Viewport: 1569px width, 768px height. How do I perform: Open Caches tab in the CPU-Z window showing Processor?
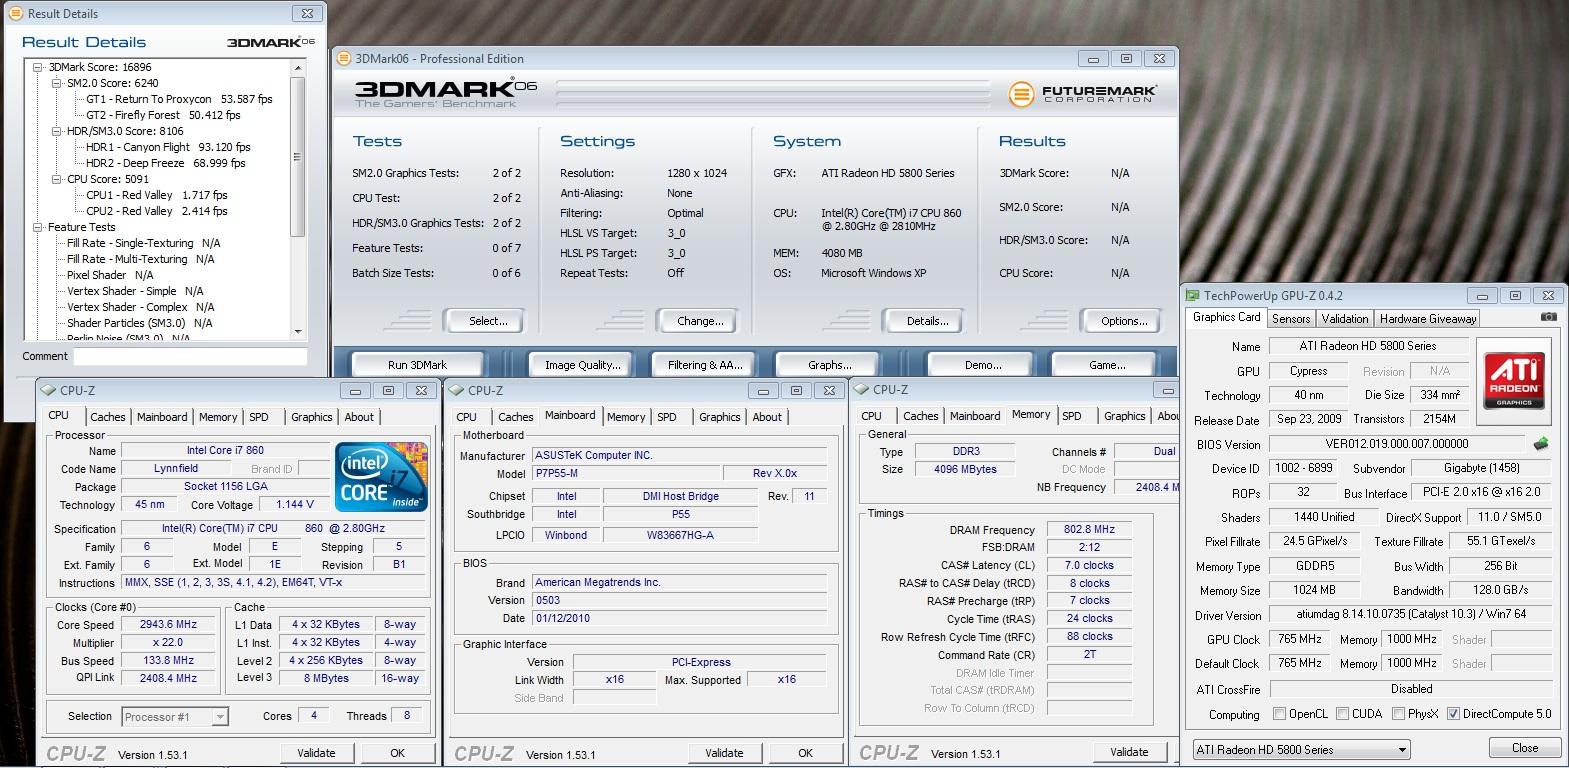pos(108,417)
